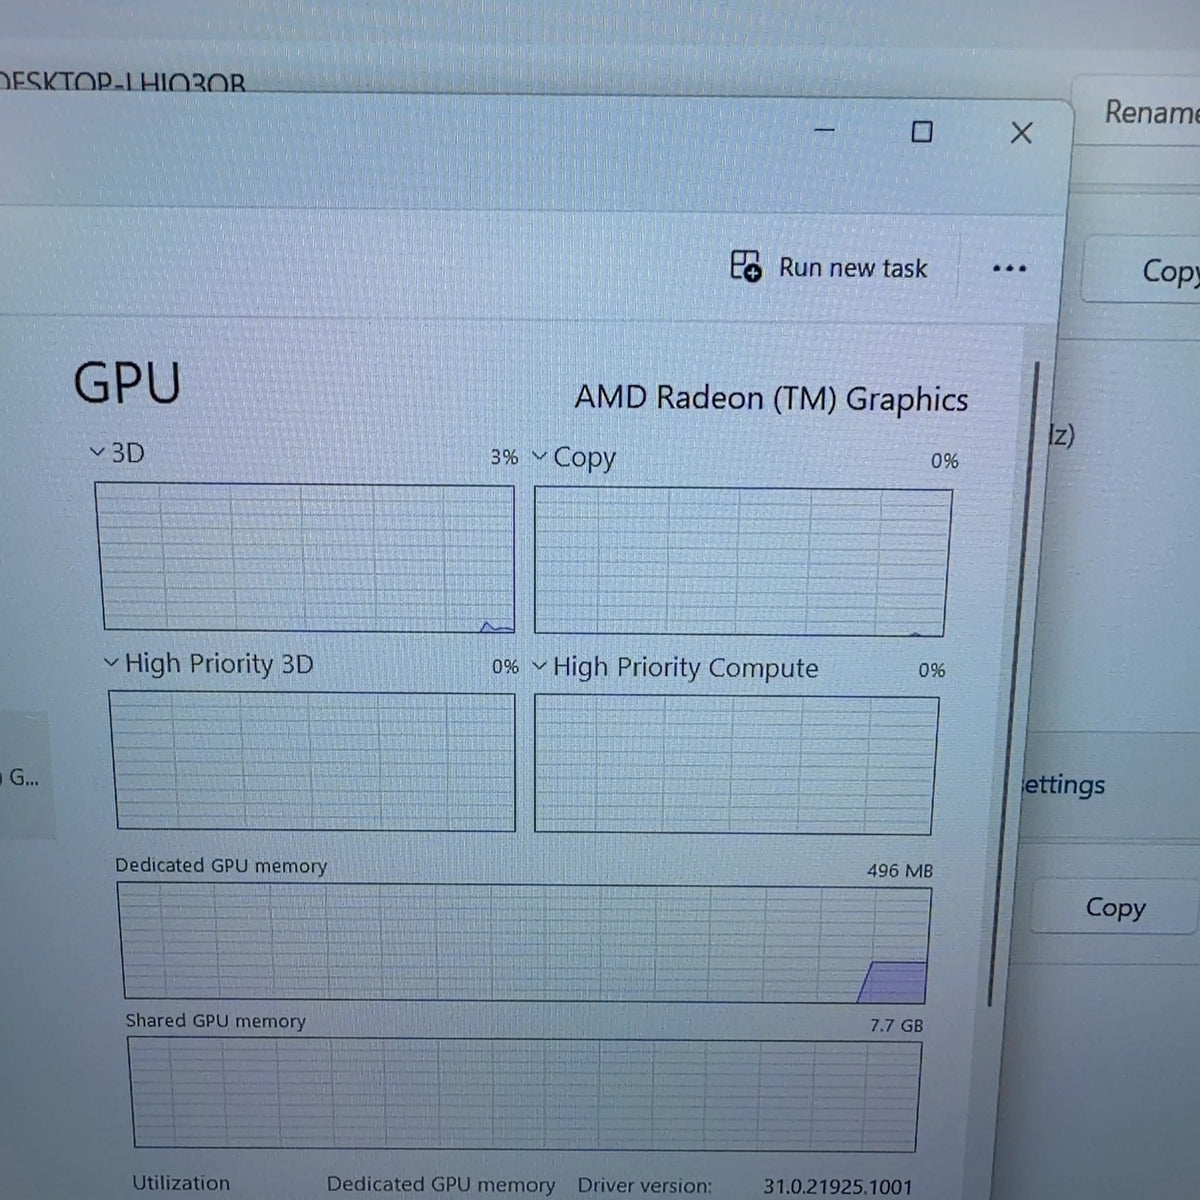
Task: Close the Task Manager window
Action: click(x=1021, y=132)
